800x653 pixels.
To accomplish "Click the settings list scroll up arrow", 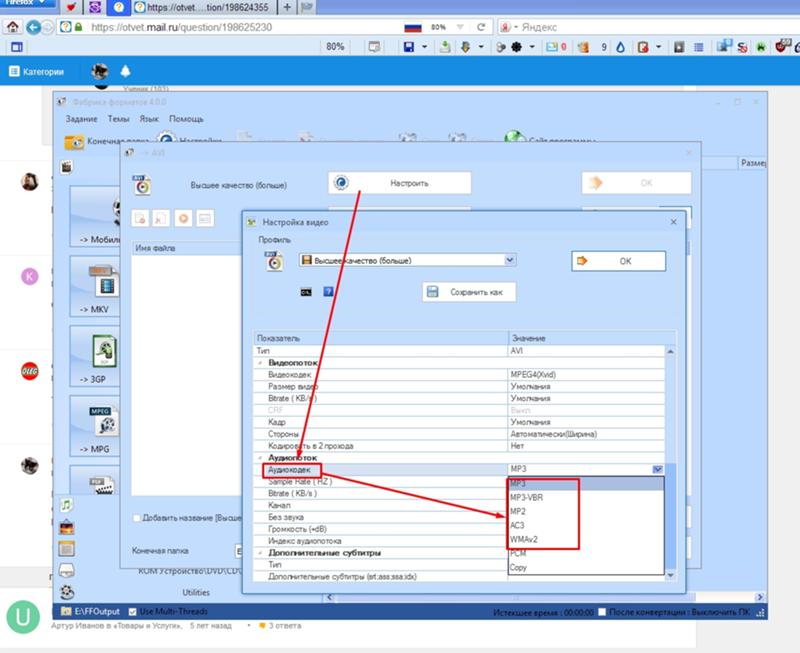I will [670, 351].
